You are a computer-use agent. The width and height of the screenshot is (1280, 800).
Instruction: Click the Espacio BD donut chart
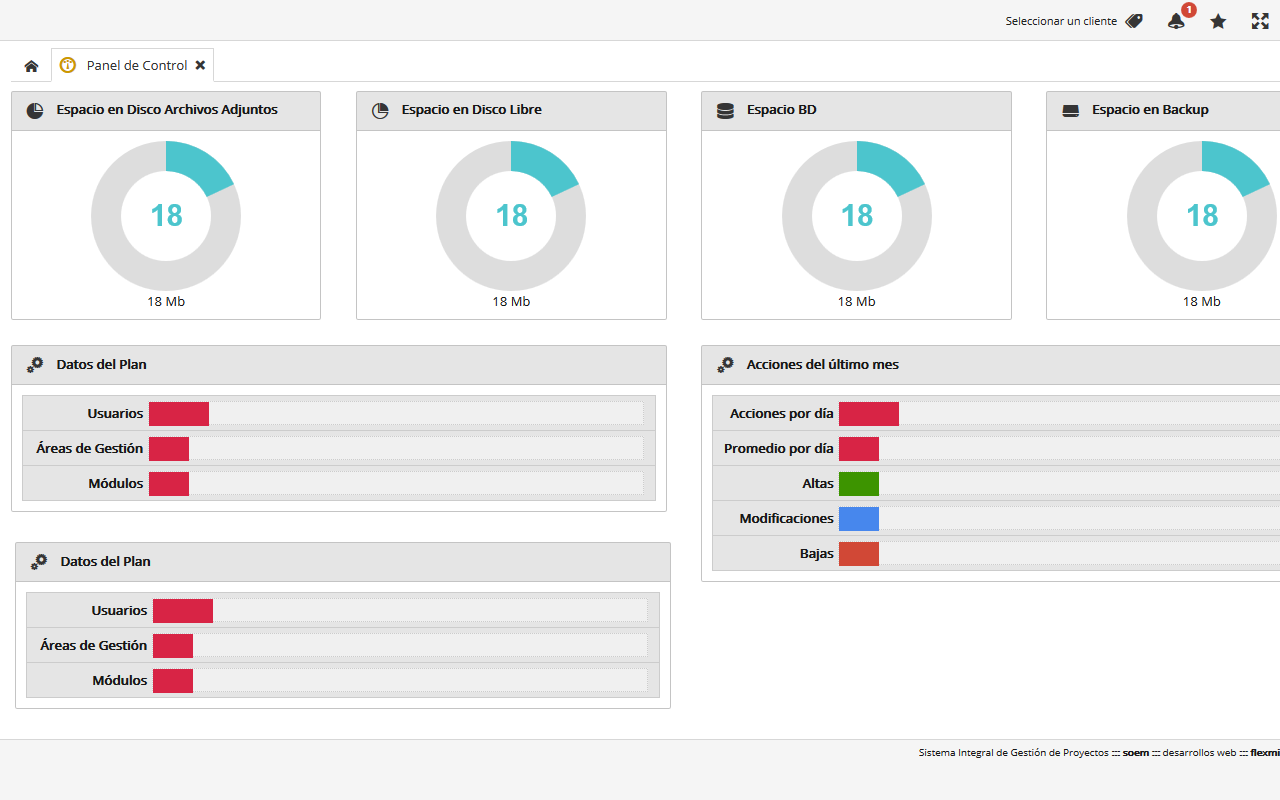click(857, 215)
